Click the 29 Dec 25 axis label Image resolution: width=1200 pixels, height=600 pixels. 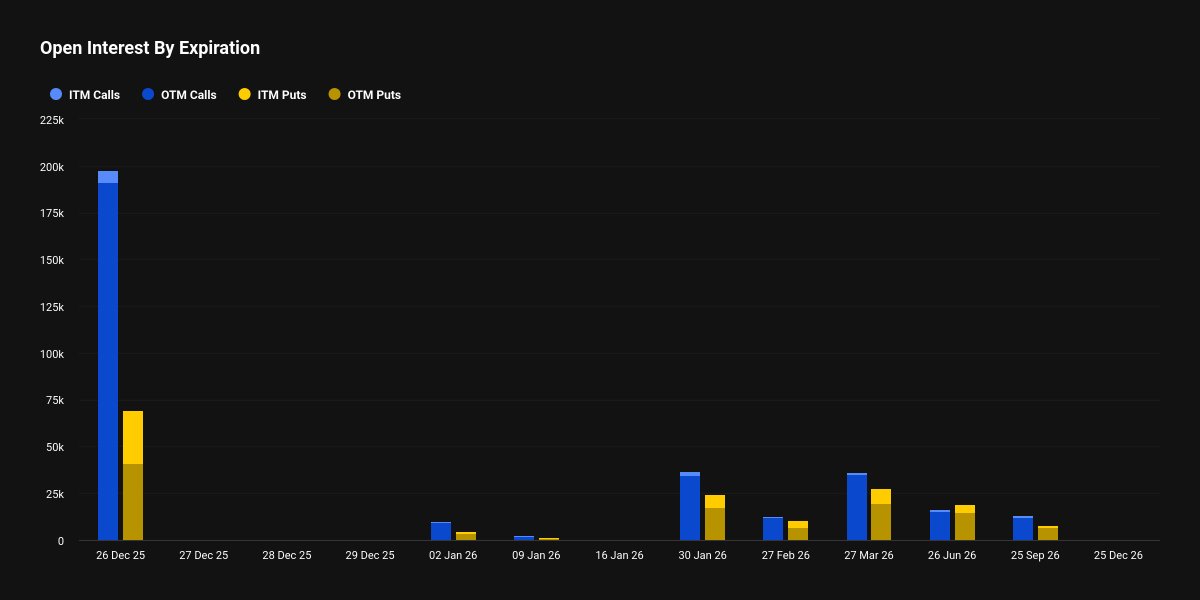[370, 555]
